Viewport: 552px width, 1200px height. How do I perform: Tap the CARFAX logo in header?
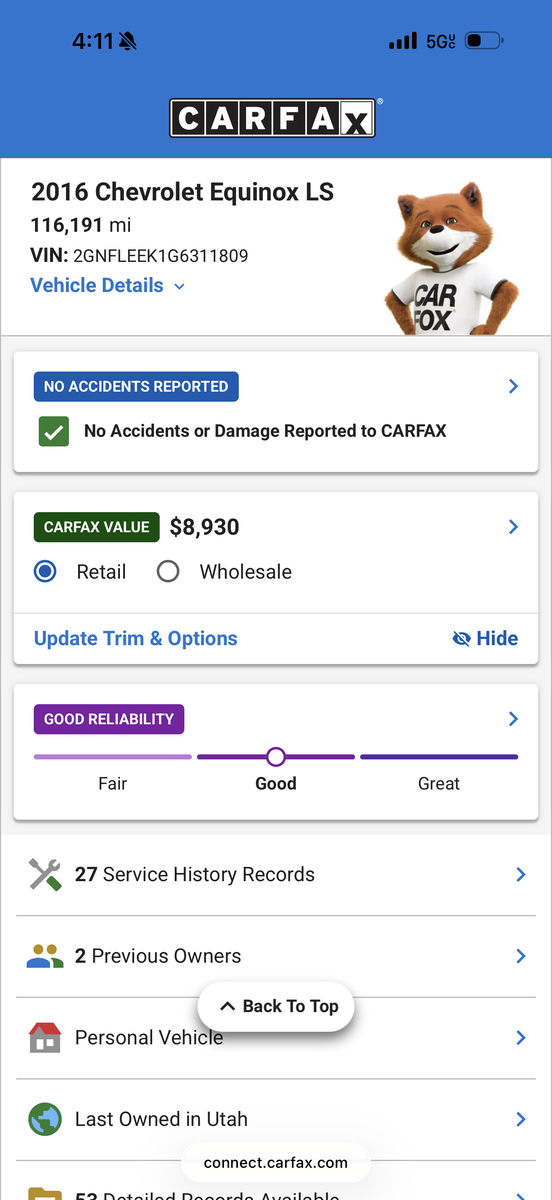pyautogui.click(x=272, y=118)
